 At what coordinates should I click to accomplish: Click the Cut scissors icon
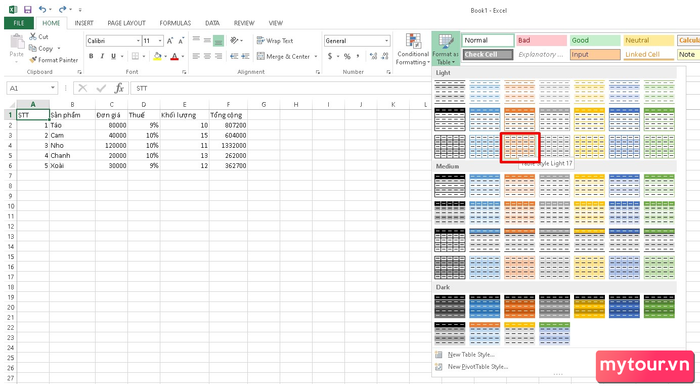point(33,37)
